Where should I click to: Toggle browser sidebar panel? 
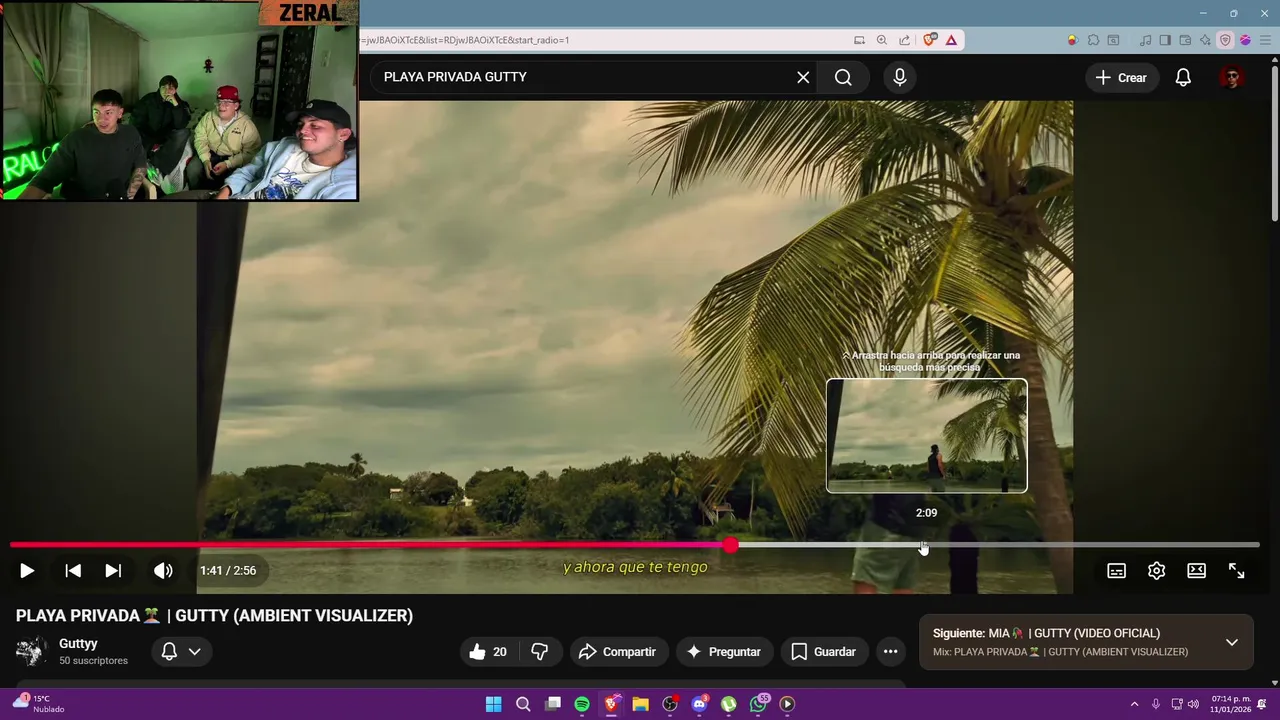point(1165,40)
